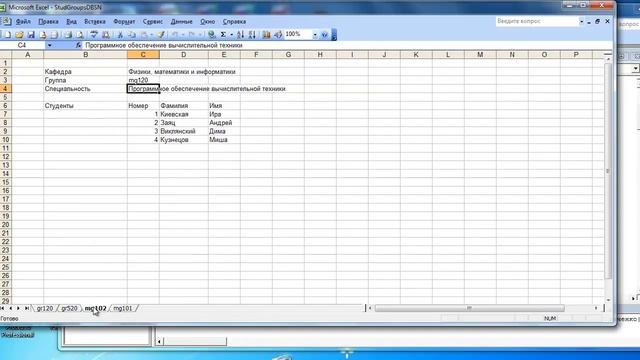Screen dimensions: 640x360
Task: Open the Окно menu
Action: coord(207,22)
